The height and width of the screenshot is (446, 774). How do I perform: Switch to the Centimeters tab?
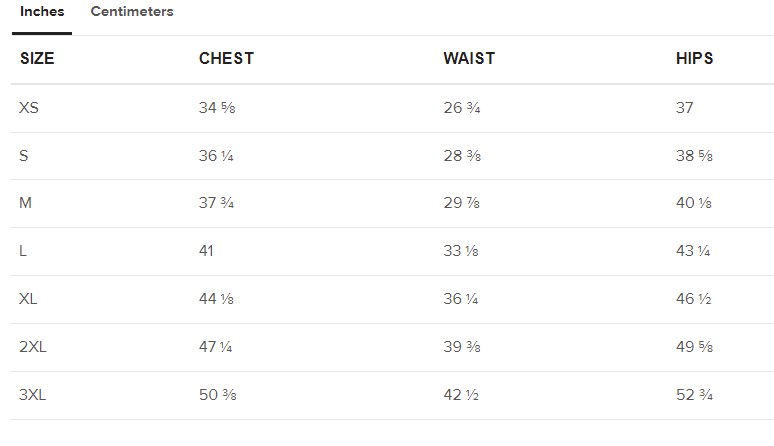pyautogui.click(x=131, y=12)
